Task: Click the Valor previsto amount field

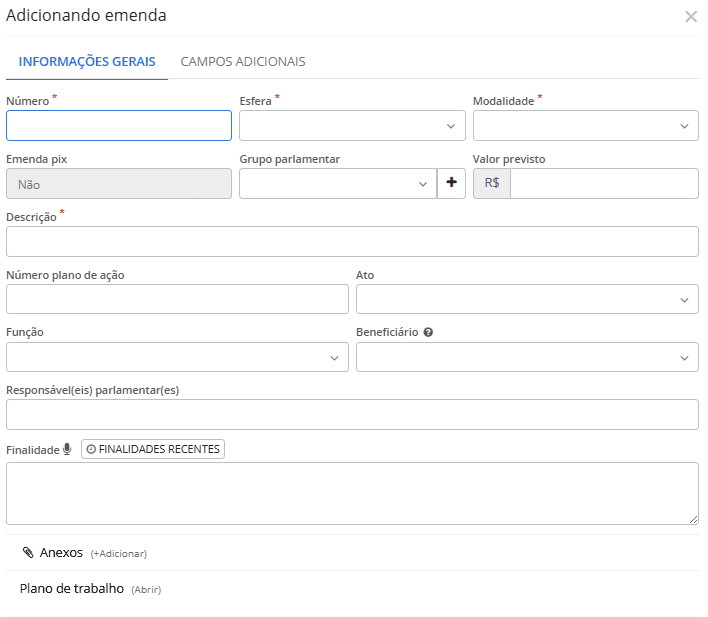Action: pos(603,184)
